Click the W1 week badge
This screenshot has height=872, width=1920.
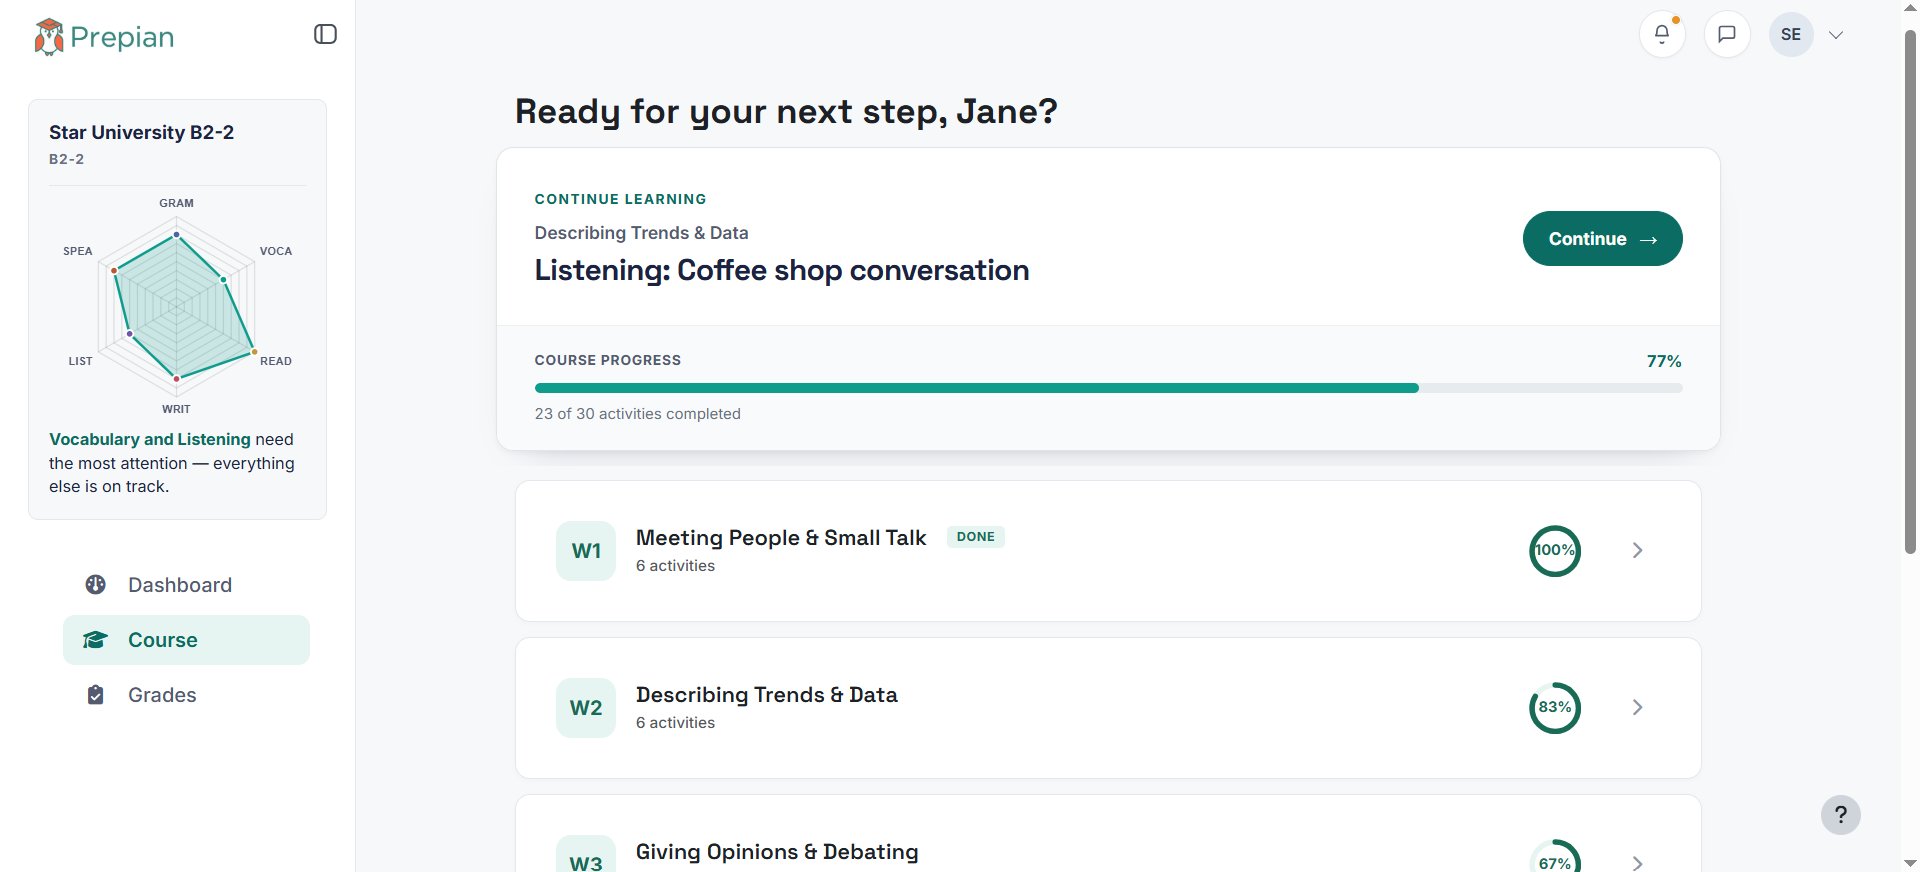[586, 551]
